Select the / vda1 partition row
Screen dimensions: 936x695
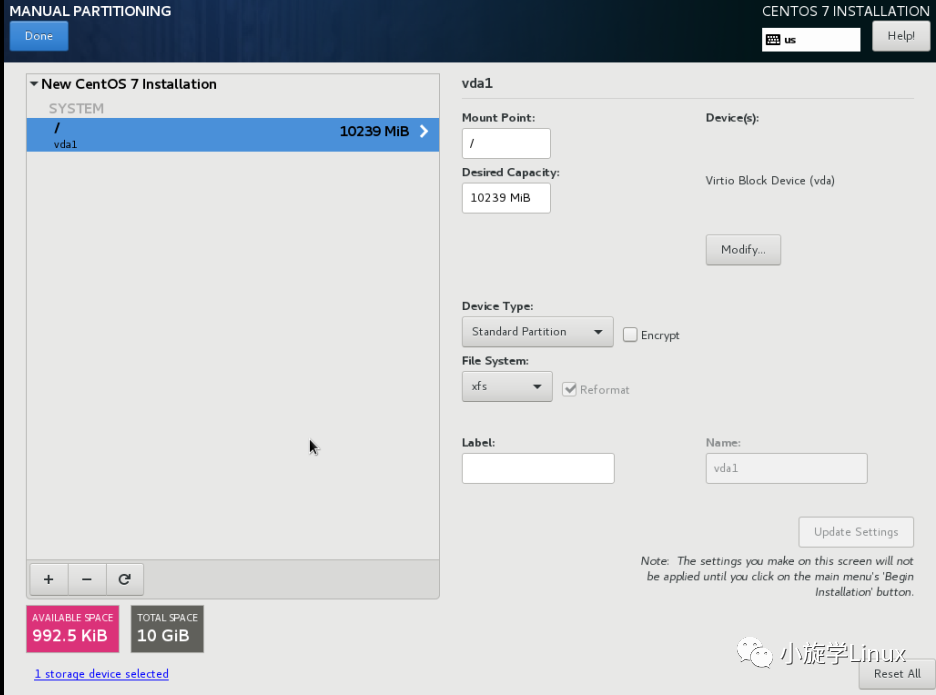[233, 134]
